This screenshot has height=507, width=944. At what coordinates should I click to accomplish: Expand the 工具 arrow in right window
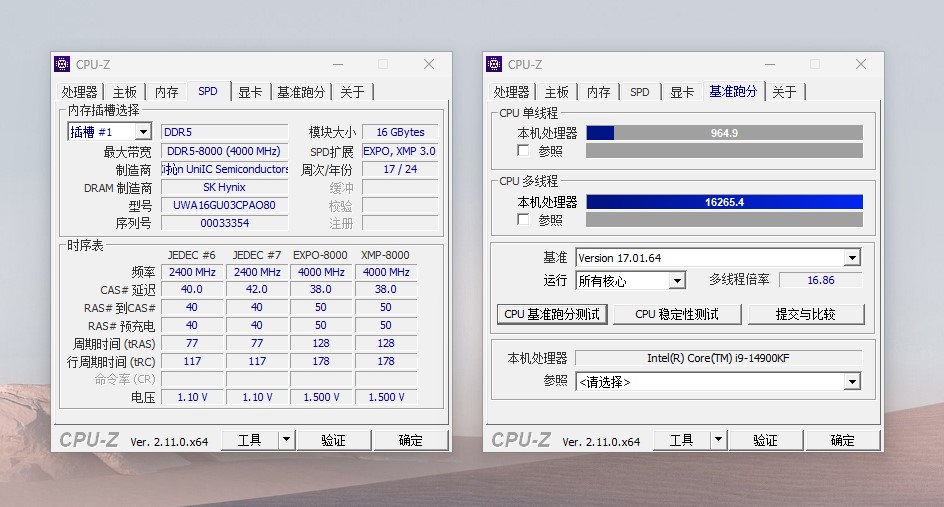718,440
